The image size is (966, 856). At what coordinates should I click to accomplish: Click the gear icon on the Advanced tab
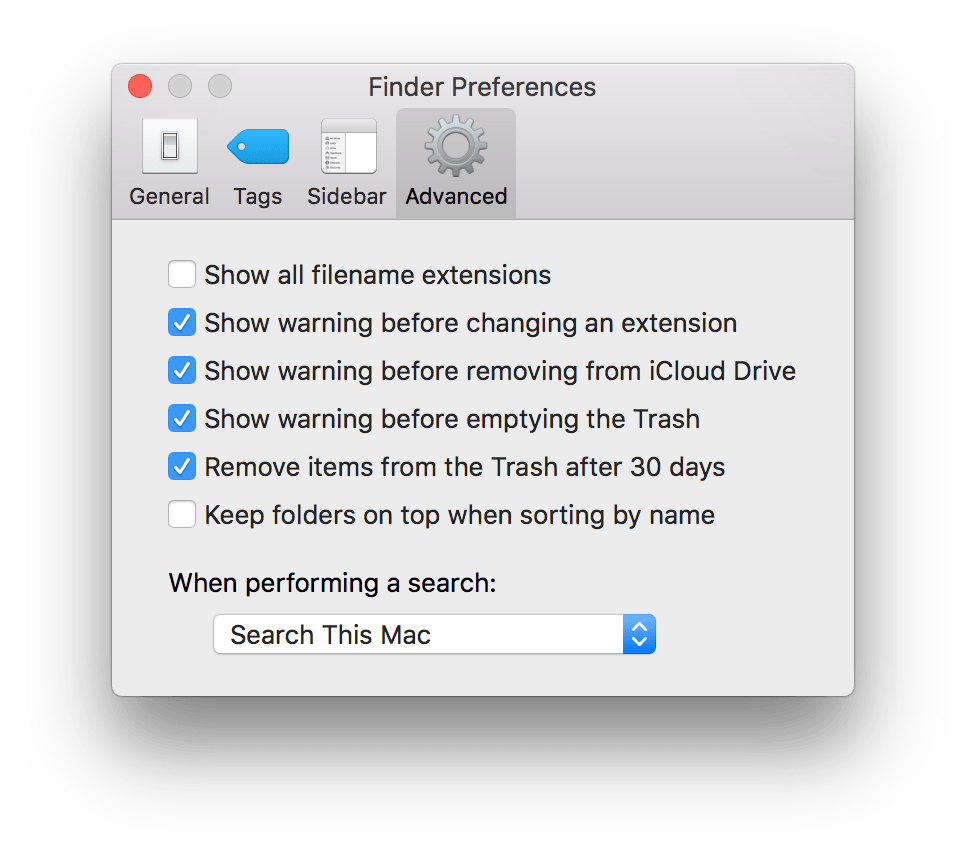tap(455, 145)
